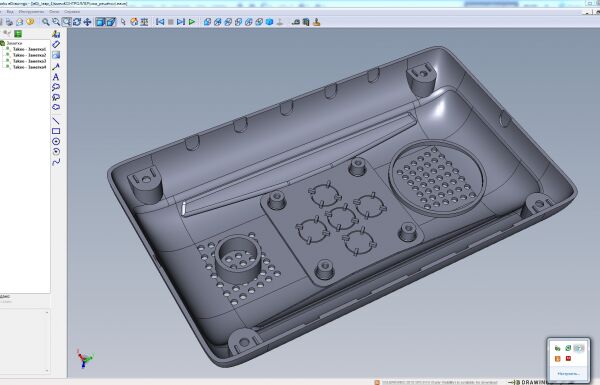Select the Line drawing tool
Viewport: 600px width, 385px height.
point(56,121)
